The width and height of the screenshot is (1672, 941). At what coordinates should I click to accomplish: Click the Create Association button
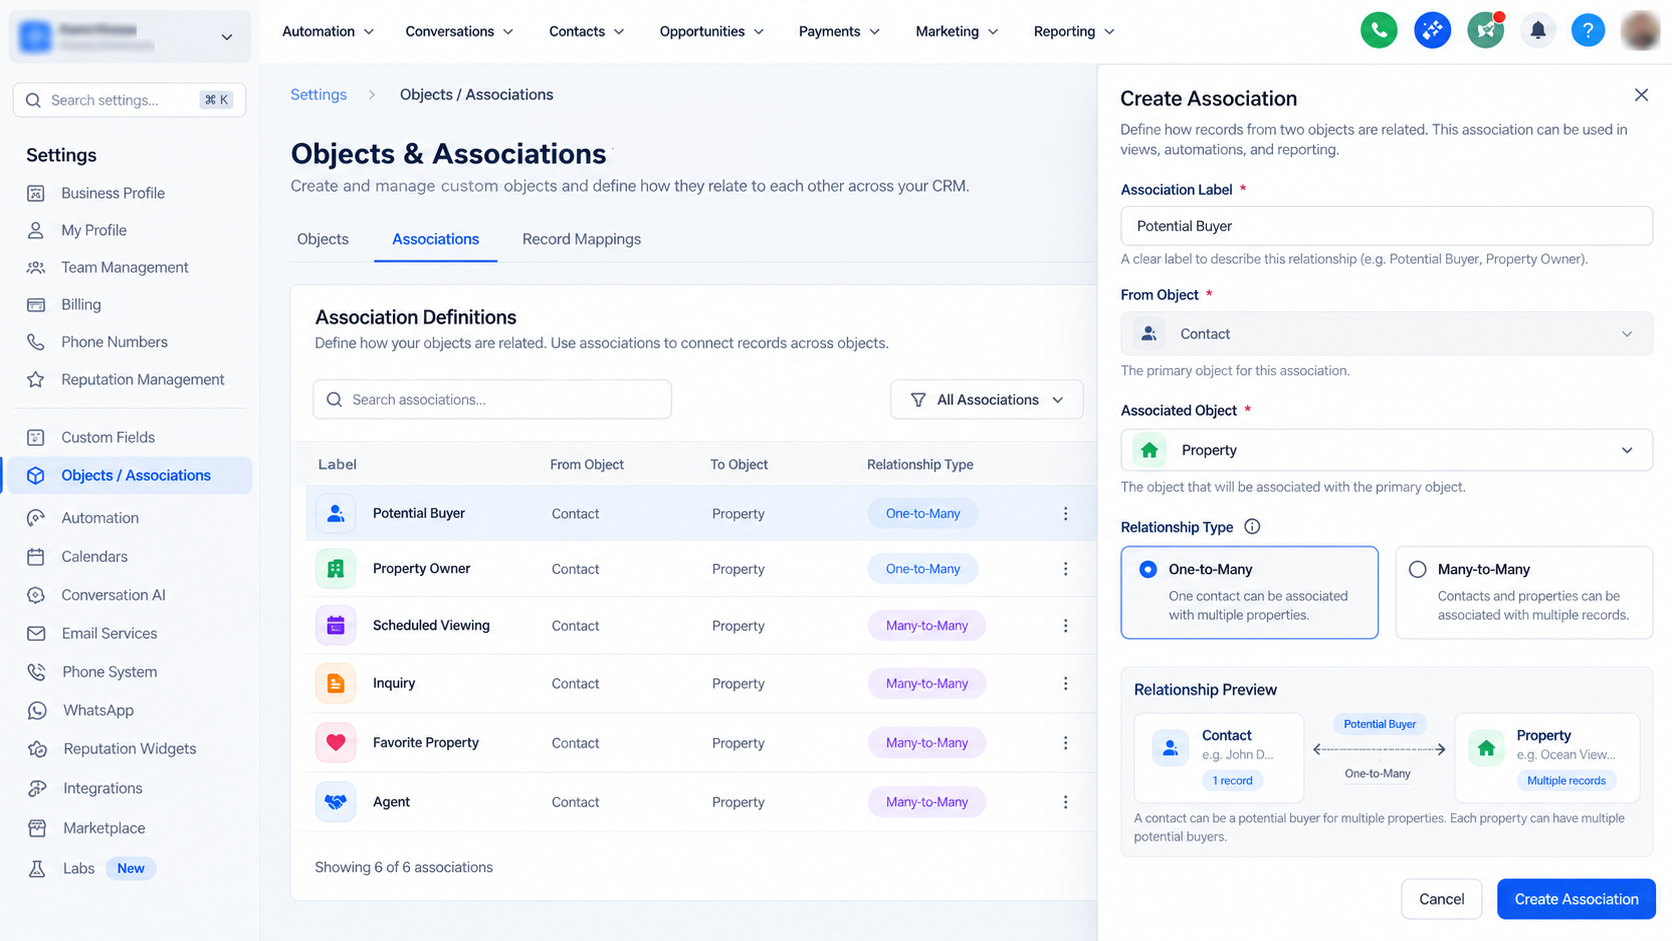1576,899
